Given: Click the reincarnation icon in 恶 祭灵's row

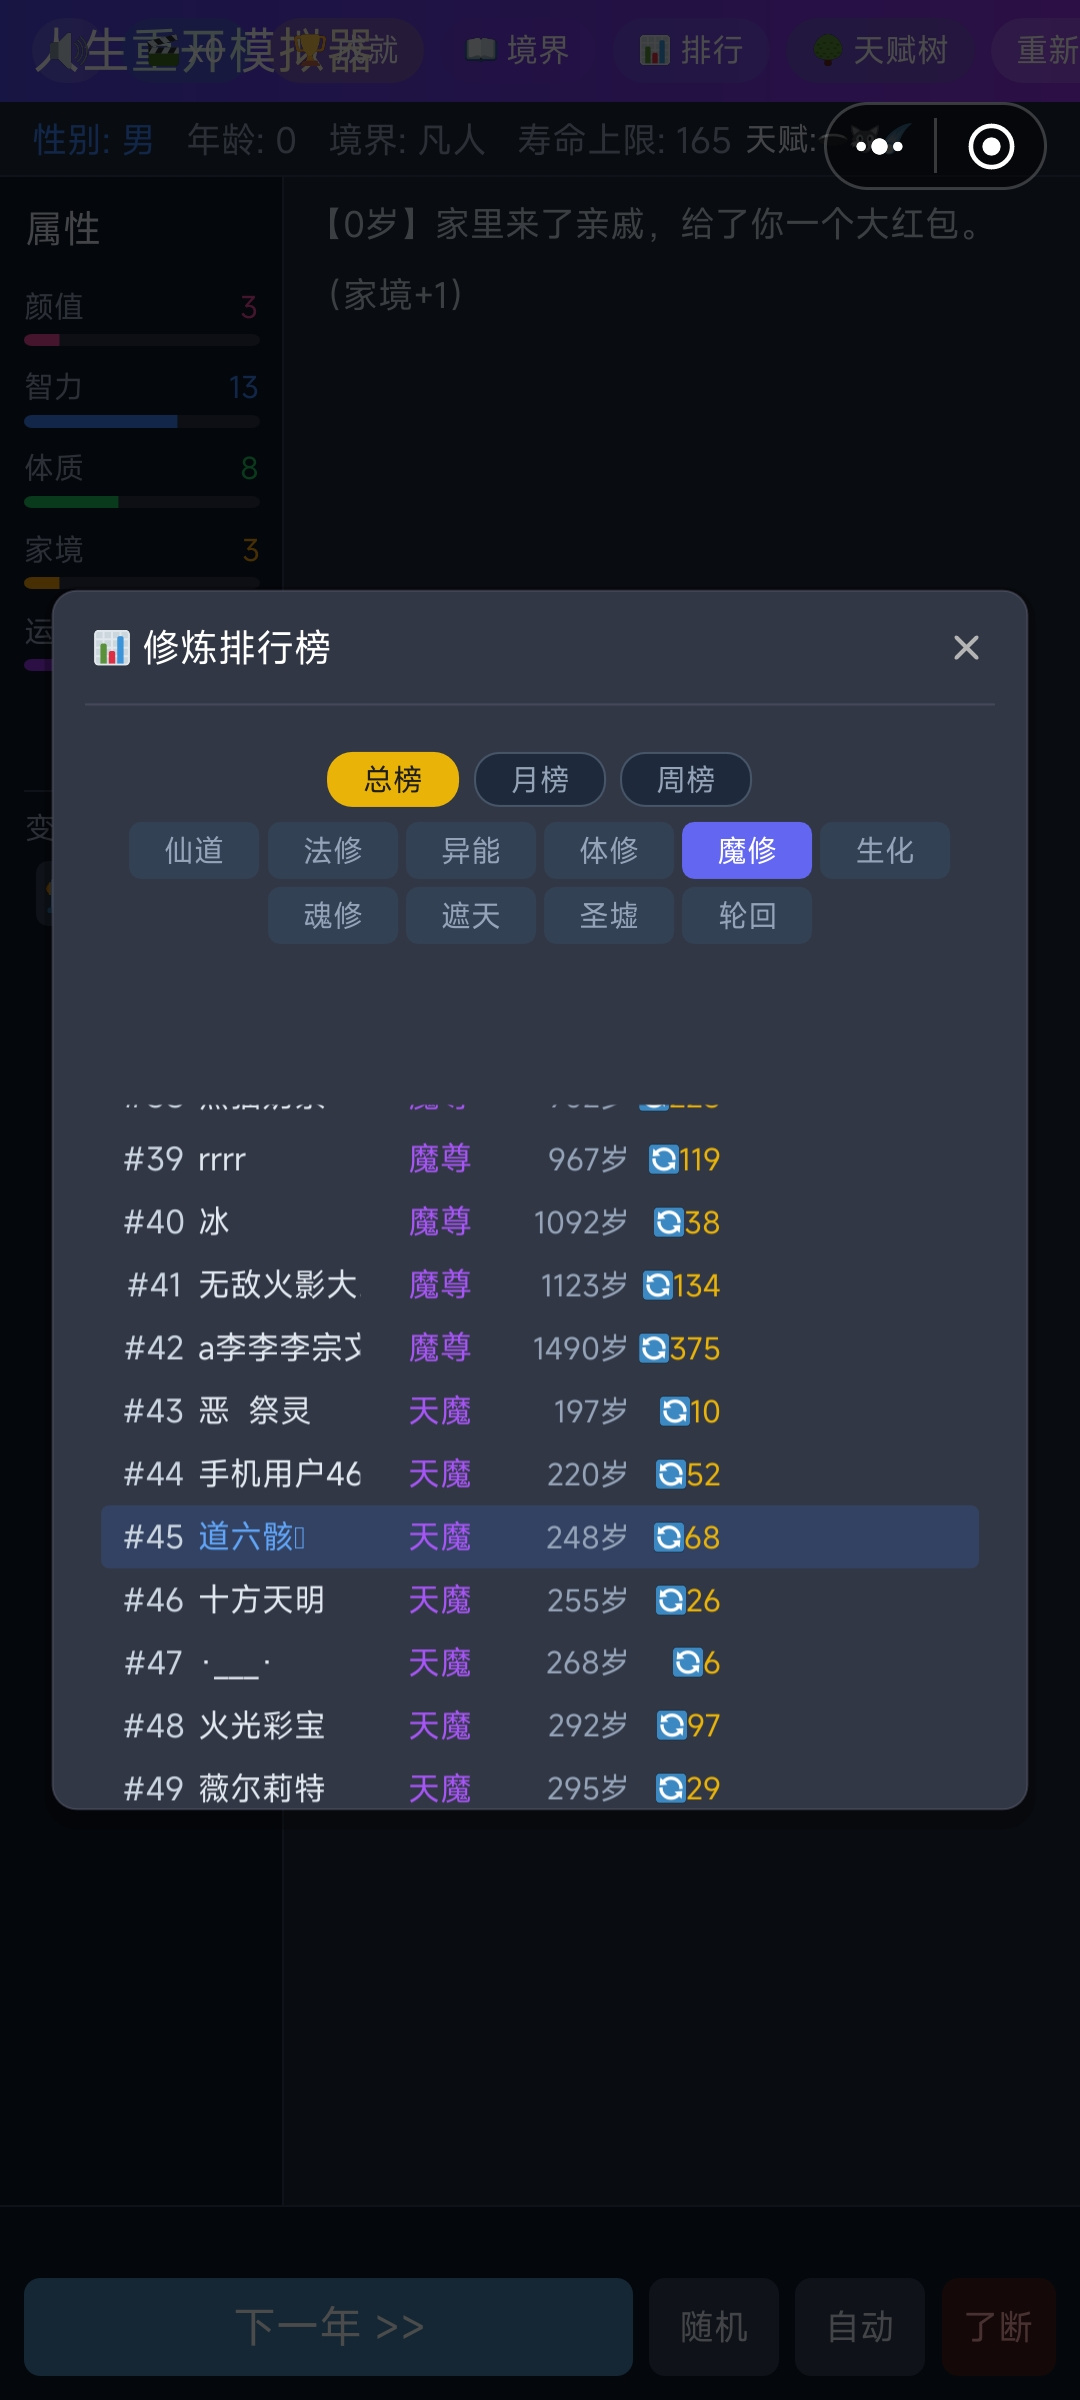Looking at the screenshot, I should click(x=674, y=1412).
